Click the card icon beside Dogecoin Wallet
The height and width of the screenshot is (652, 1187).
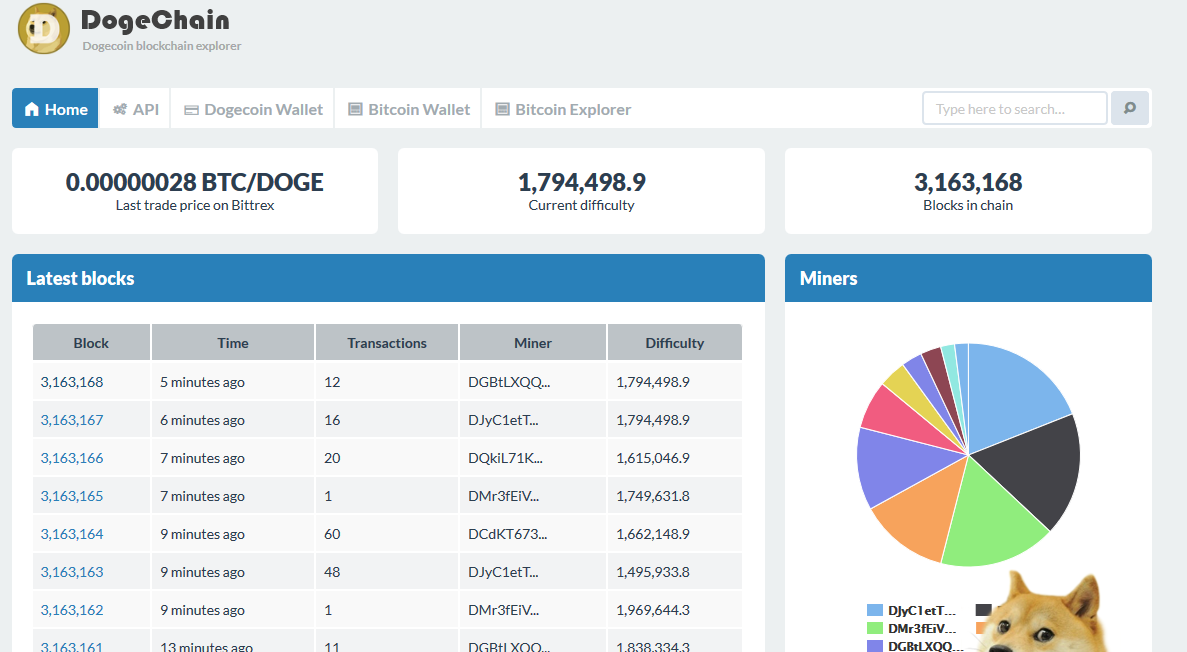click(x=191, y=109)
